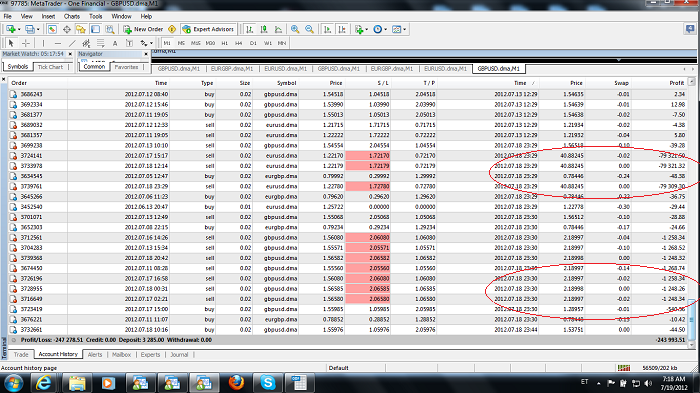This screenshot has width=700, height=393.
Task: Sort history by Symbol column header
Action: click(x=286, y=83)
